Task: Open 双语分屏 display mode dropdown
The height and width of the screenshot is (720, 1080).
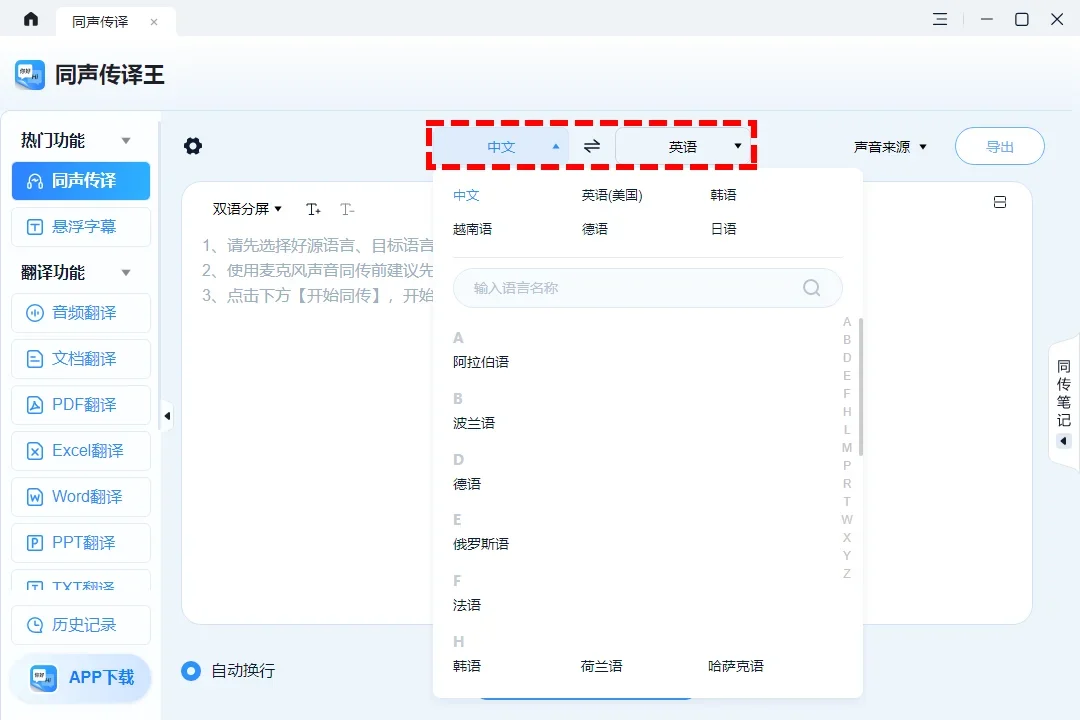Action: 247,209
